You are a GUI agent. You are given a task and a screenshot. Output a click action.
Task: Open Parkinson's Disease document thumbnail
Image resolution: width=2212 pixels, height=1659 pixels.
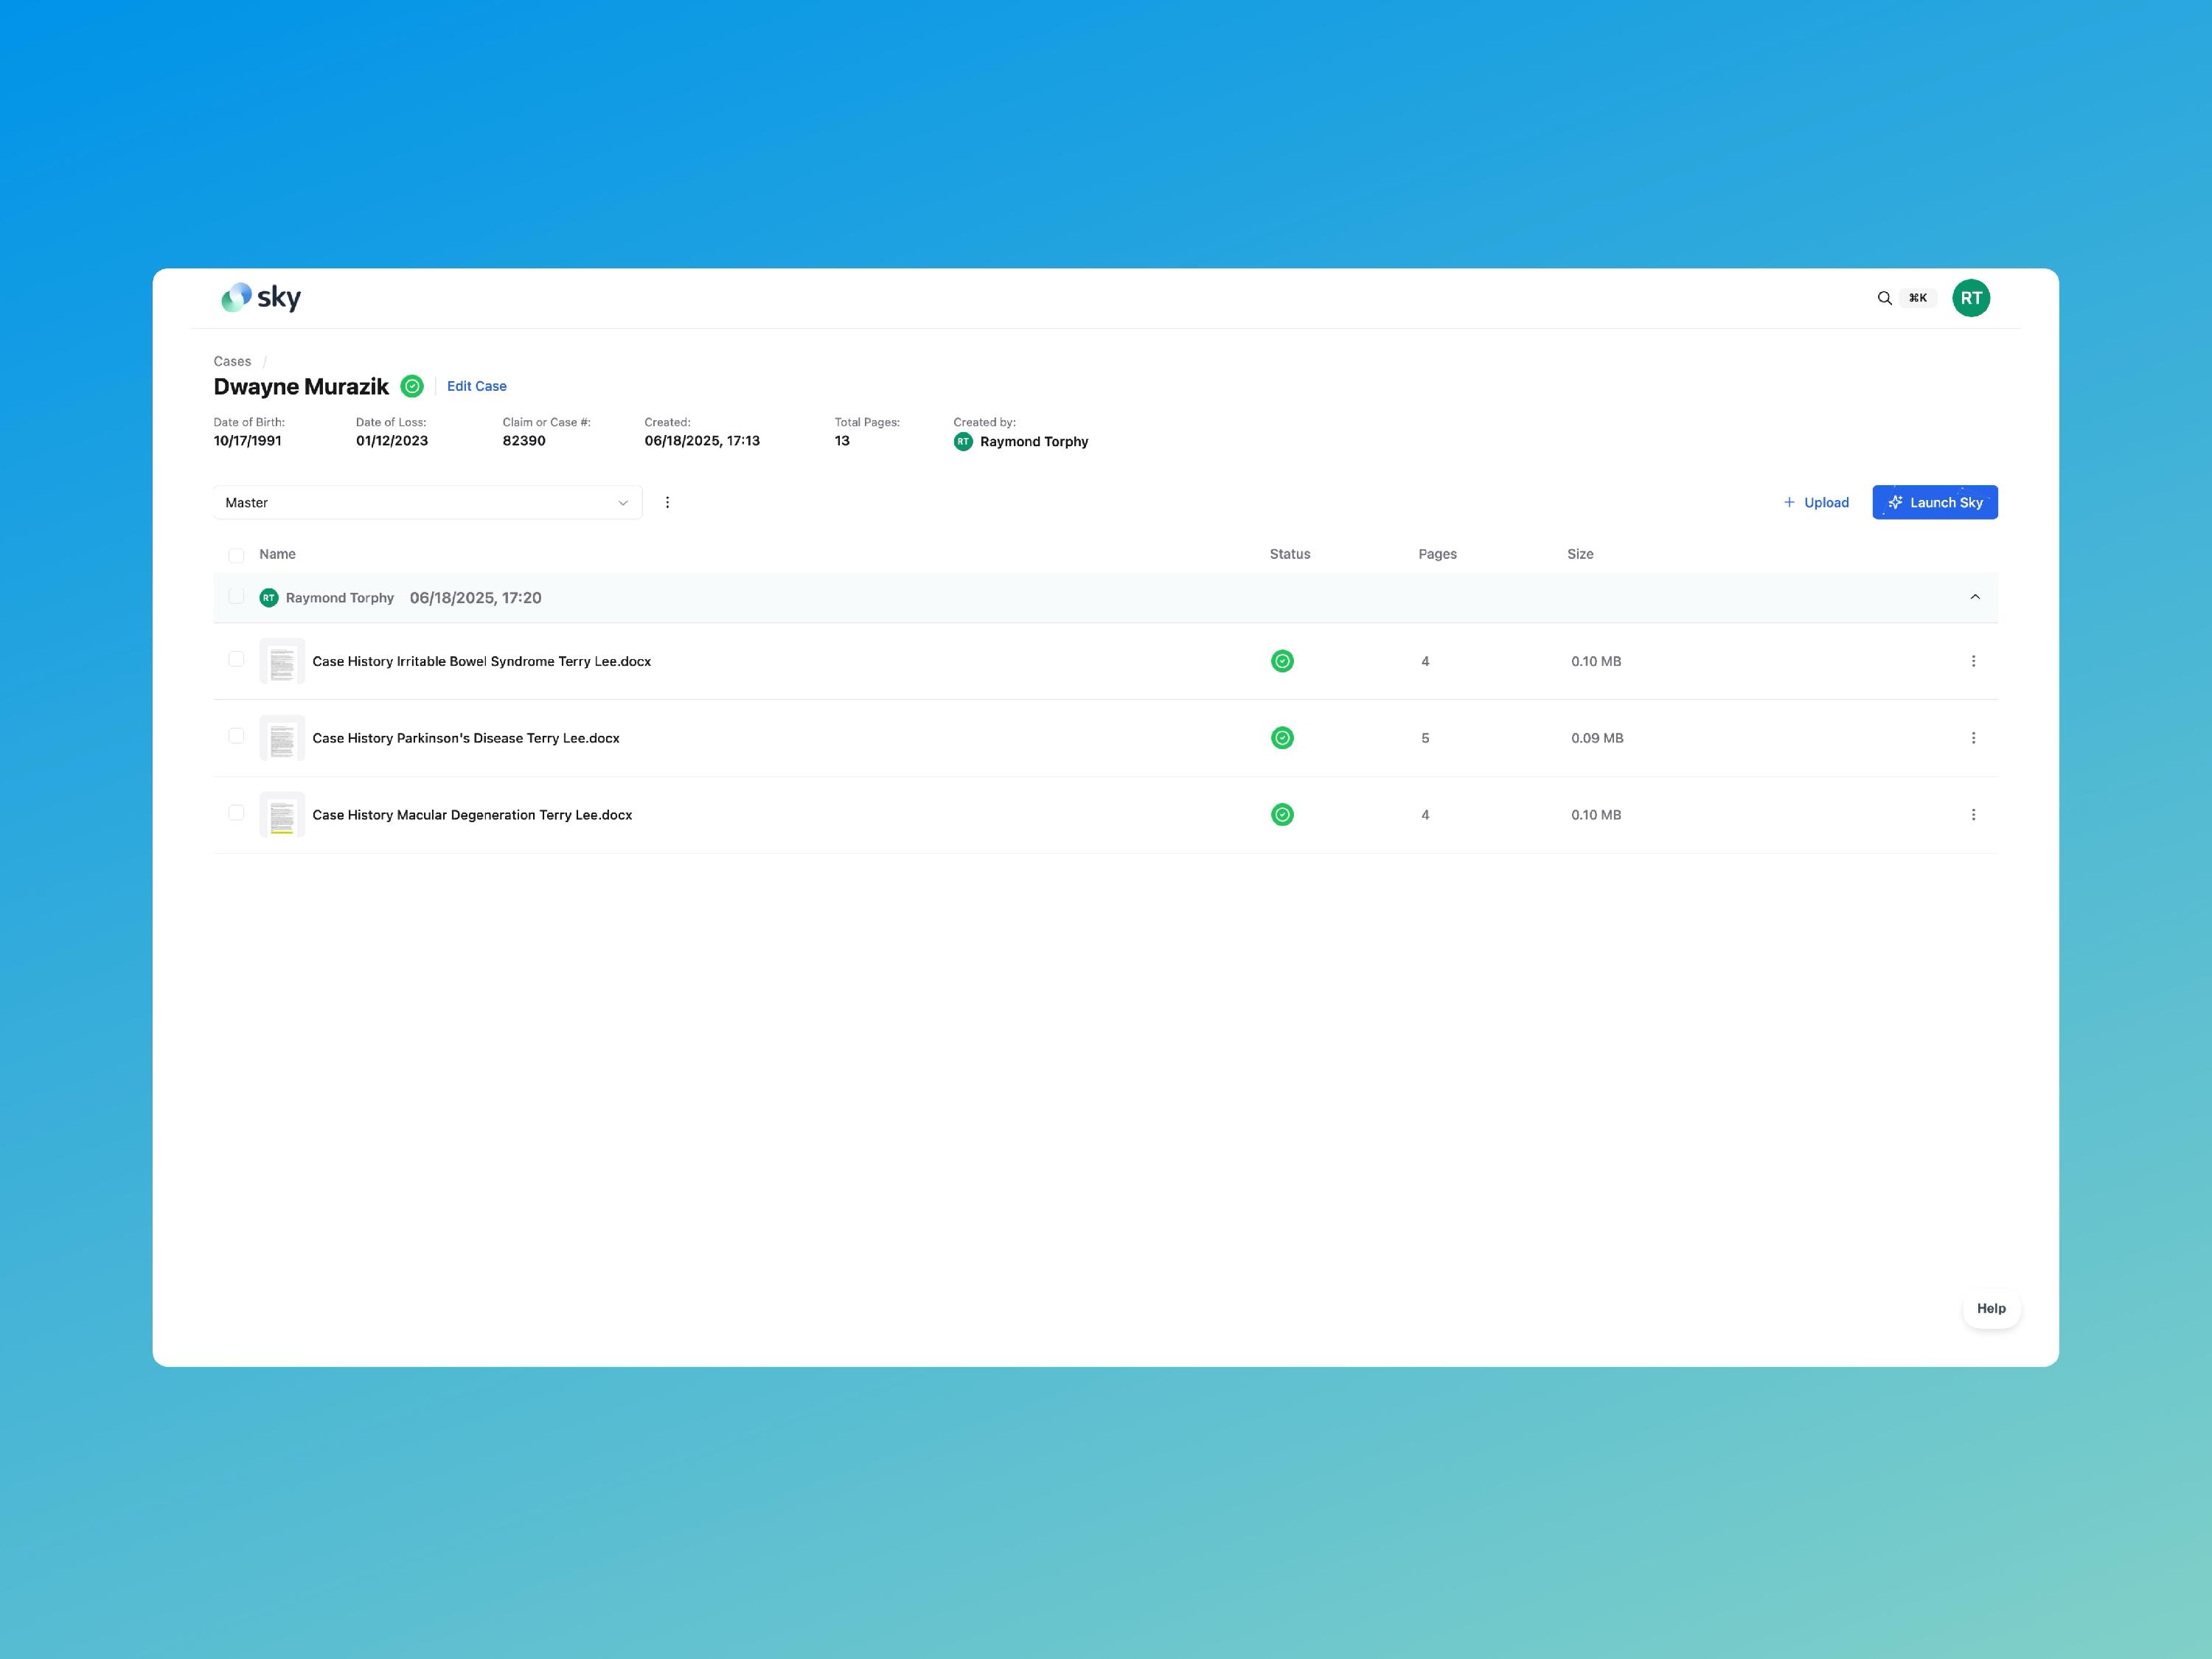(282, 738)
